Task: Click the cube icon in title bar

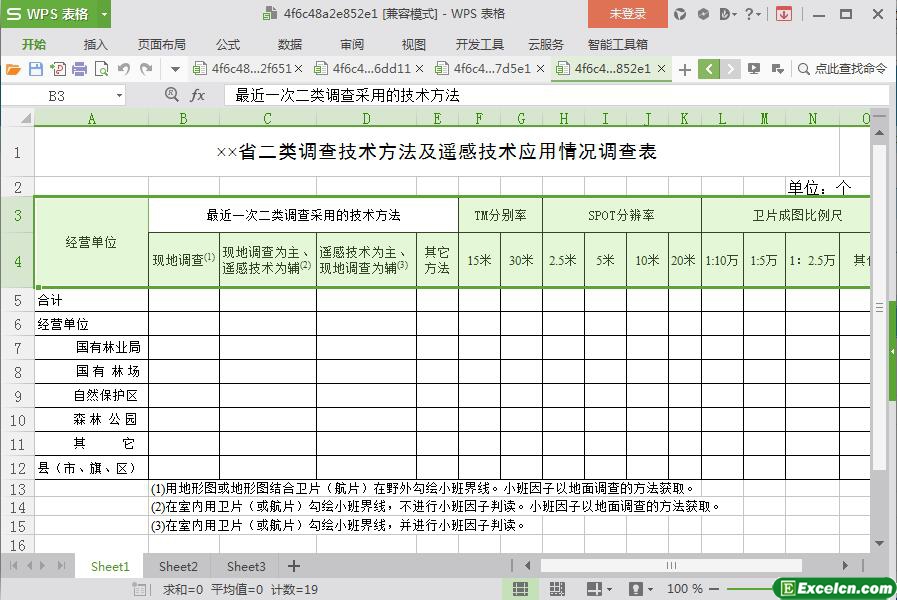Action: (x=703, y=14)
